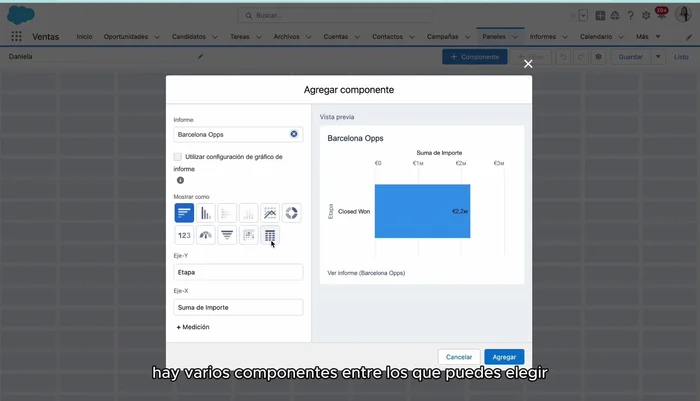This screenshot has width=700, height=401.
Task: Expand the Campañas tab chevron
Action: pos(467,37)
